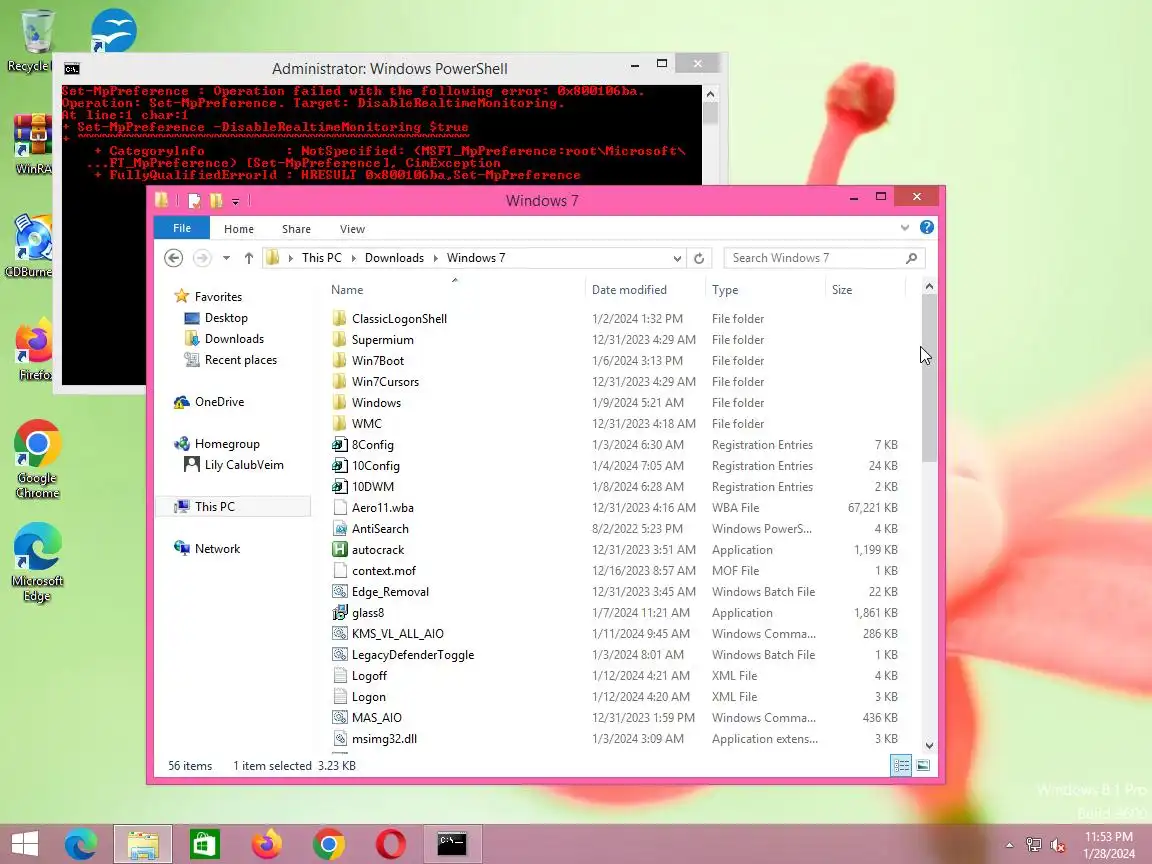Switch to the Home ribbon tab
This screenshot has width=1152, height=864.
239,228
